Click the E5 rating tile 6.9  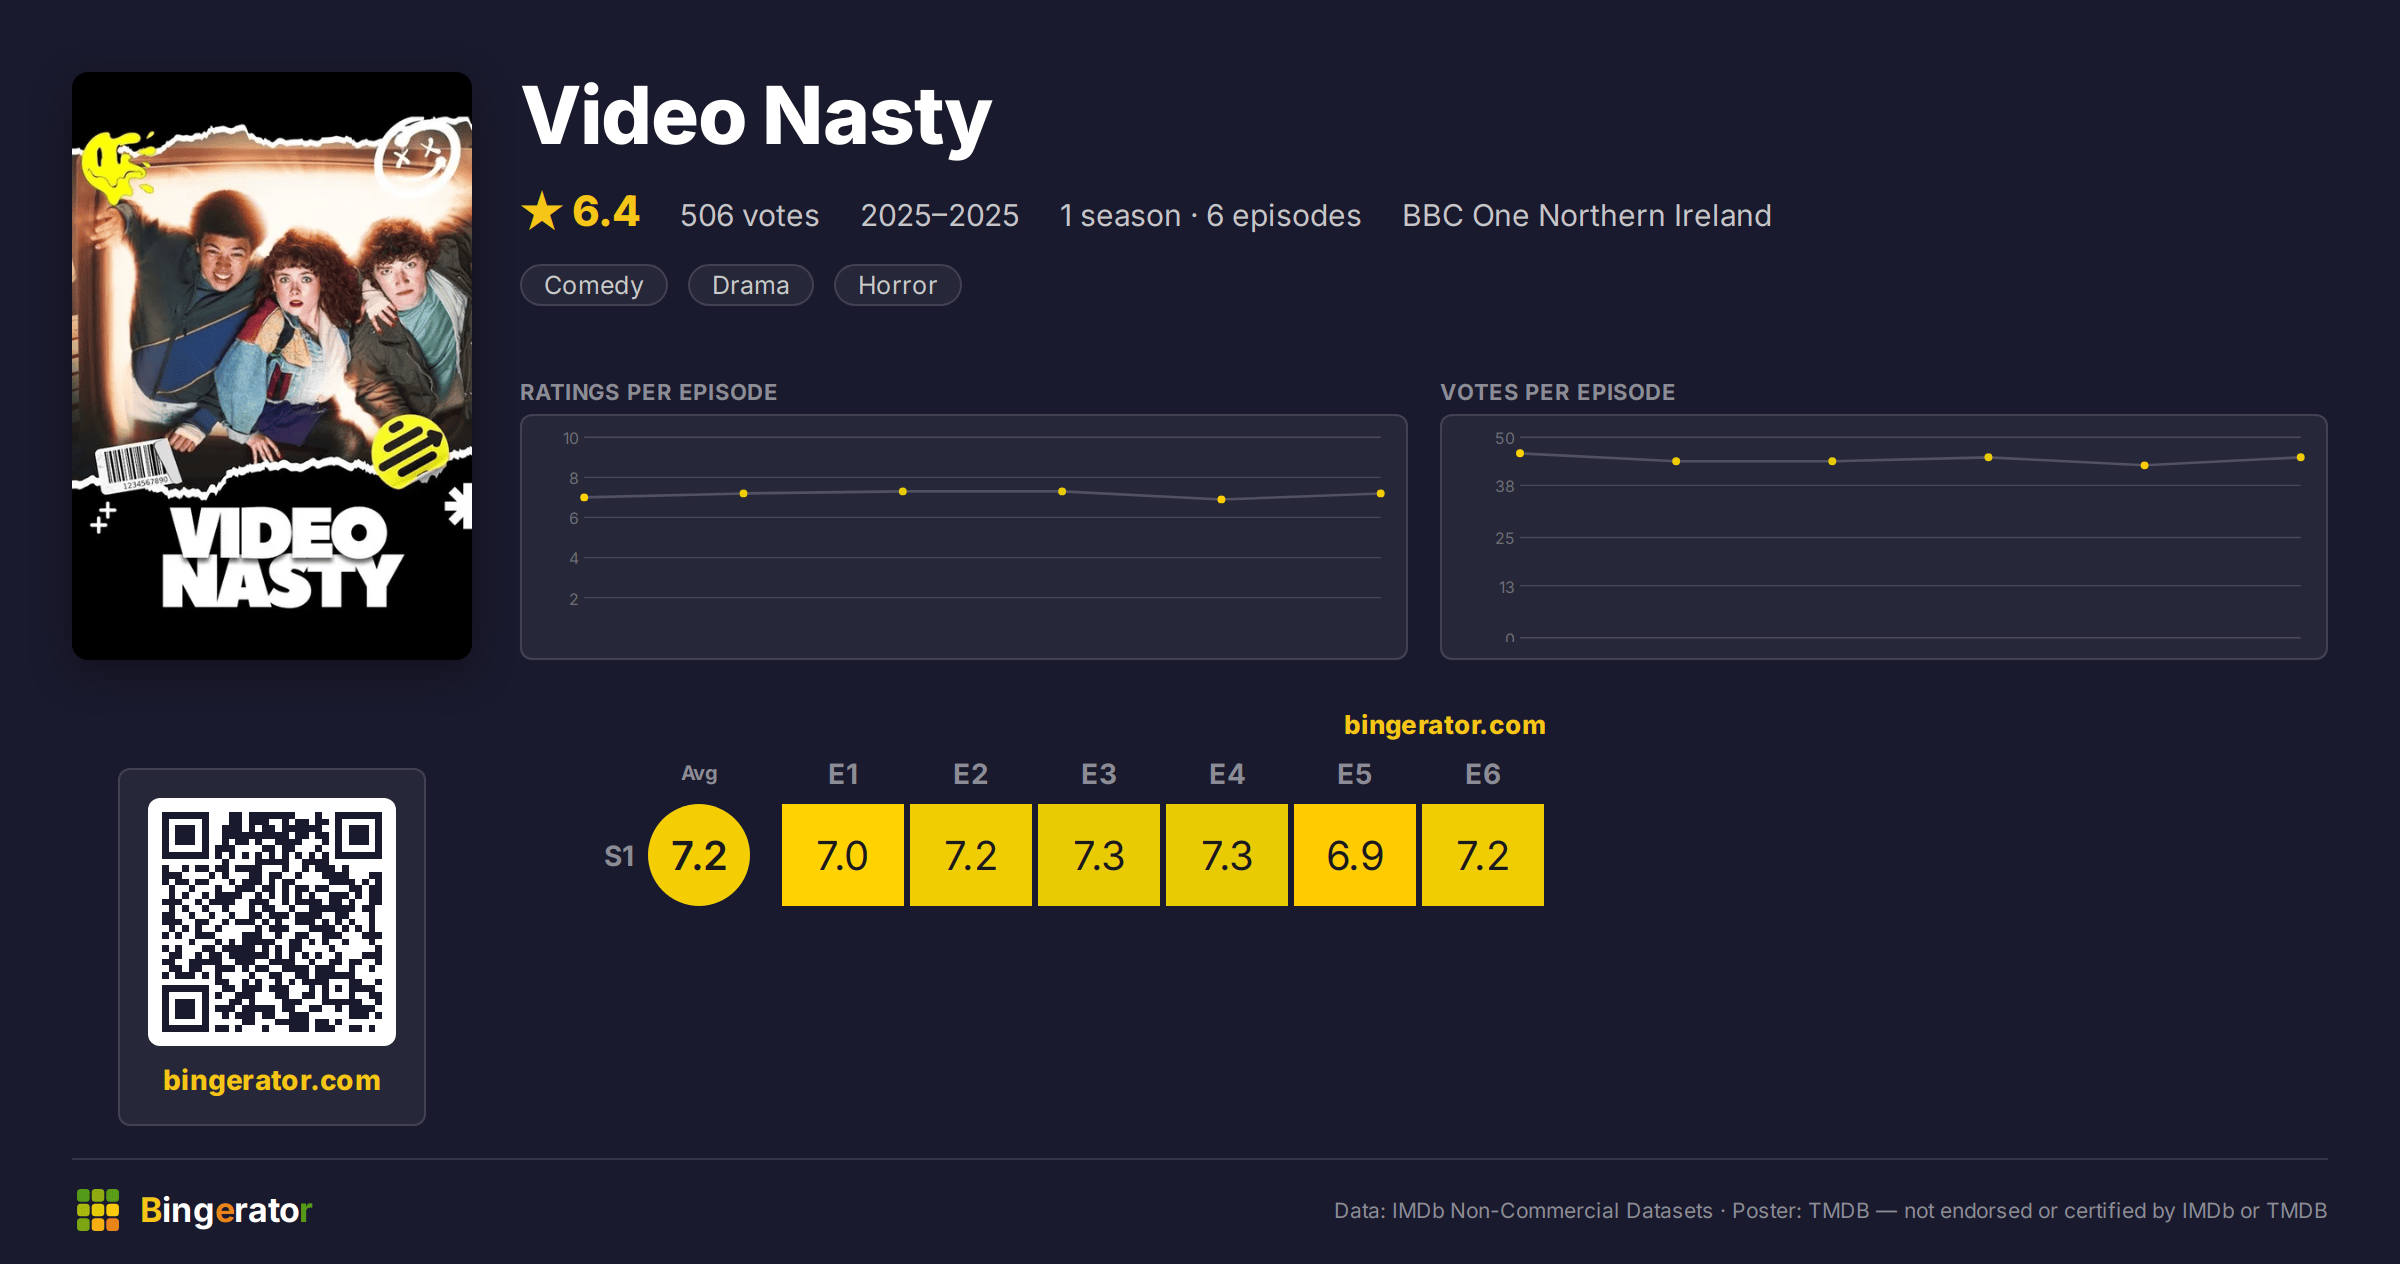[x=1355, y=856]
